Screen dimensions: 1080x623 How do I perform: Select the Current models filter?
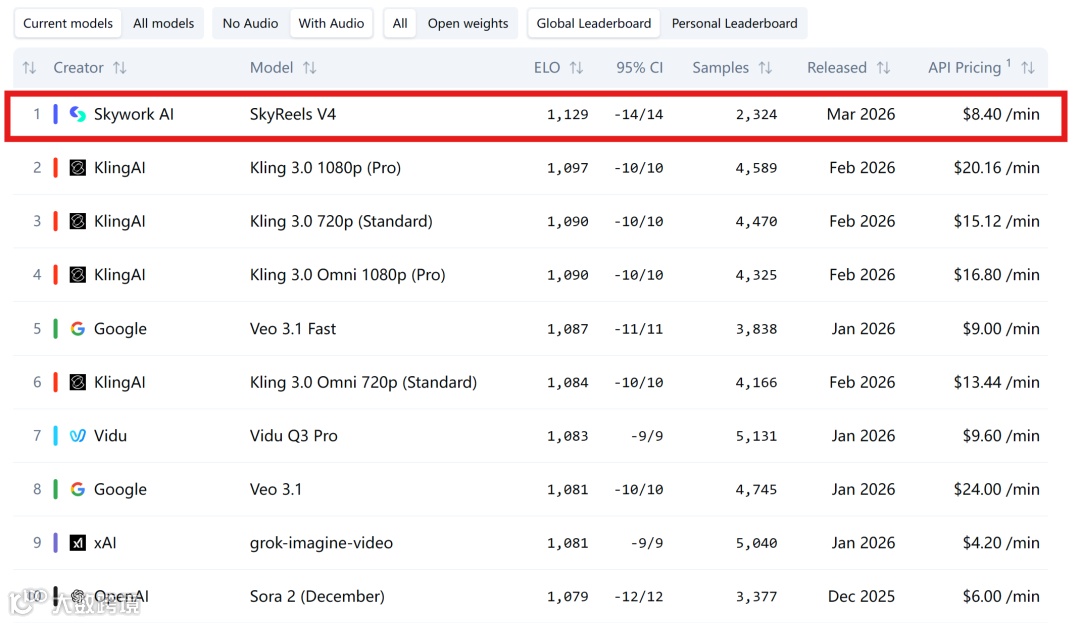pos(68,23)
